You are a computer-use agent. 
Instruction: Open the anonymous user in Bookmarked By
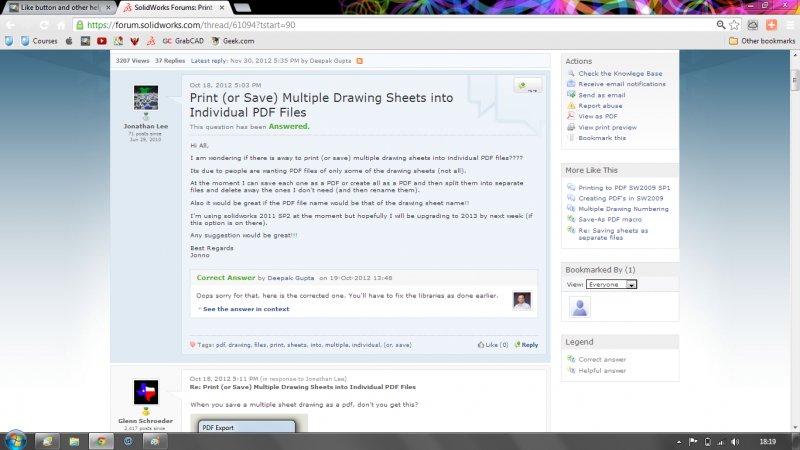point(580,307)
